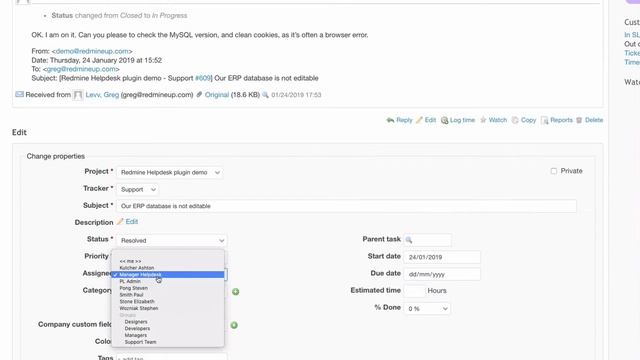
Task: Click the pencil Edit action beside Reply
Action: click(x=426, y=120)
